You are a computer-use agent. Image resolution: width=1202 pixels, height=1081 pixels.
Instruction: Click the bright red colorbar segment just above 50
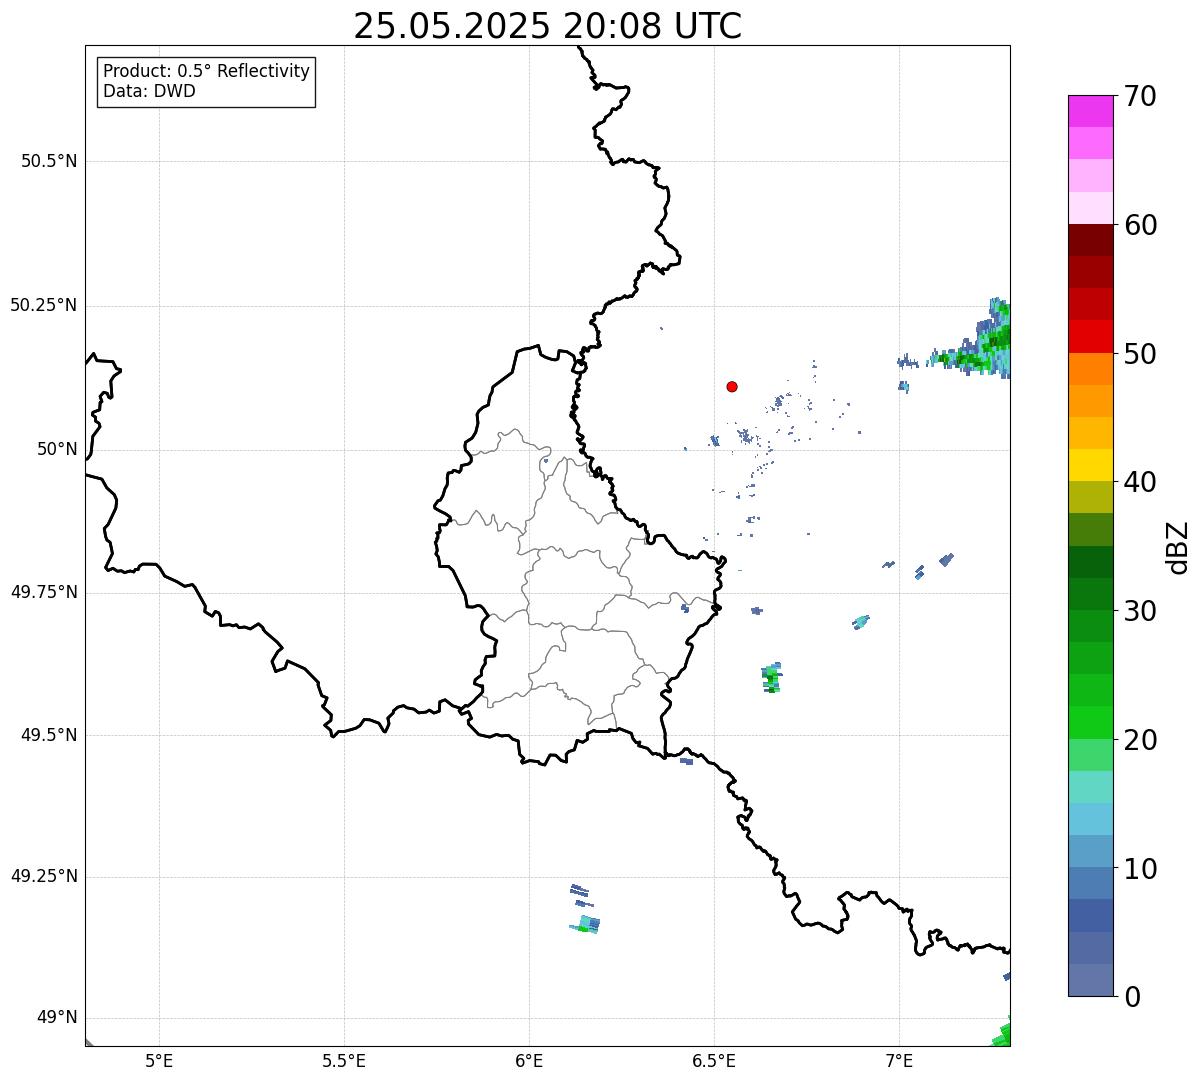[x=1090, y=336]
